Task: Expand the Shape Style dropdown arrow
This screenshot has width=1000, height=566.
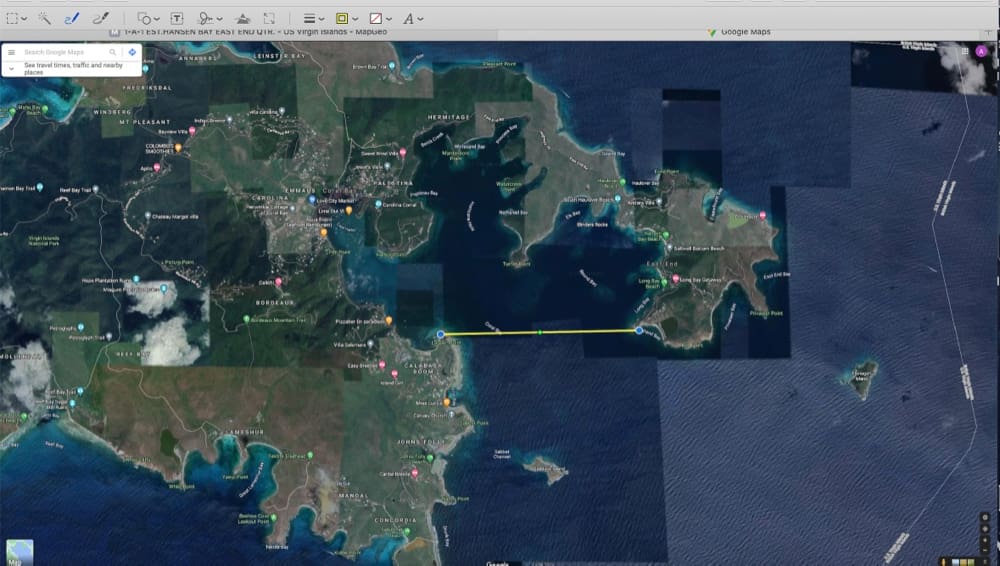Action: click(x=321, y=19)
